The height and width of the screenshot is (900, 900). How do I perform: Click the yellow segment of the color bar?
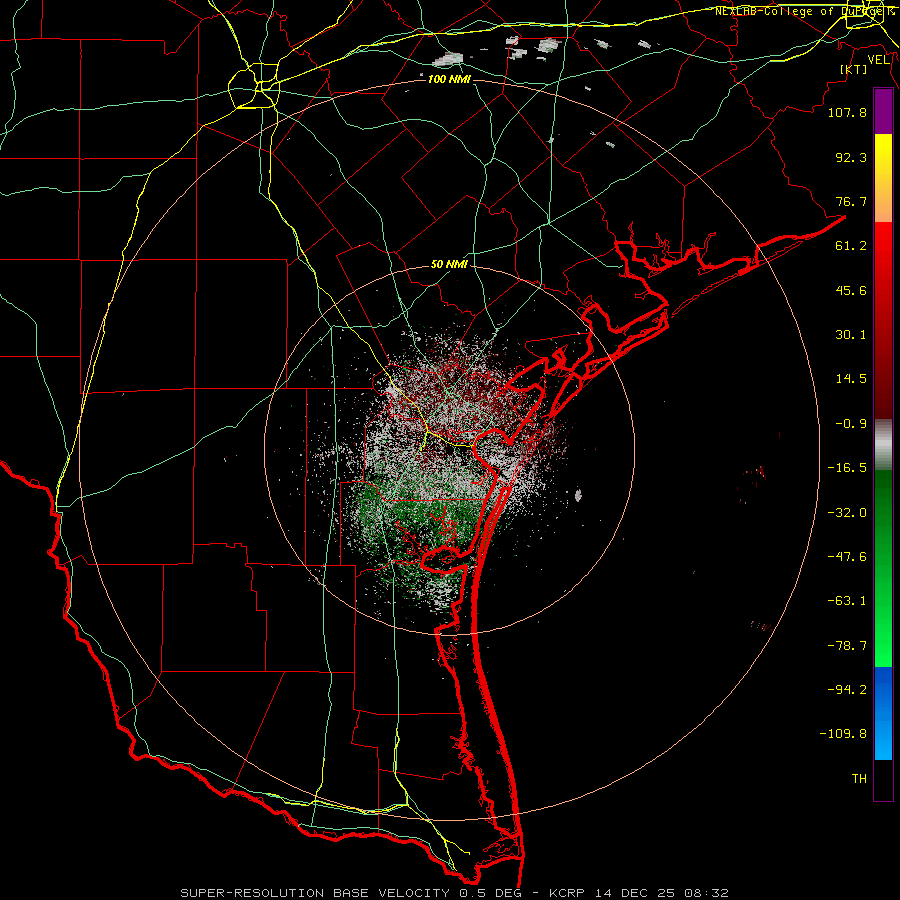[x=883, y=178]
